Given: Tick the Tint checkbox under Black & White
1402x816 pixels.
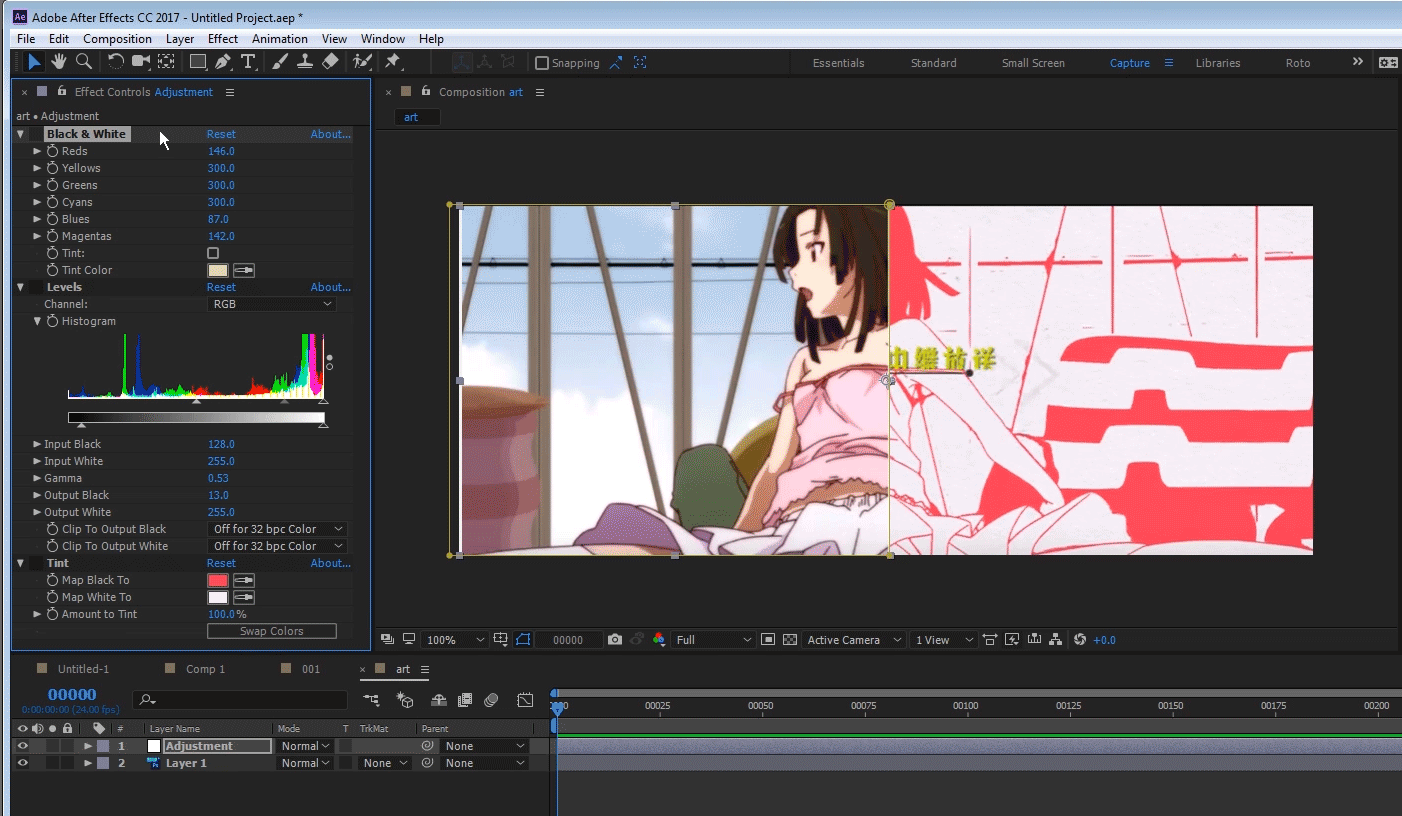Looking at the screenshot, I should click(x=213, y=254).
